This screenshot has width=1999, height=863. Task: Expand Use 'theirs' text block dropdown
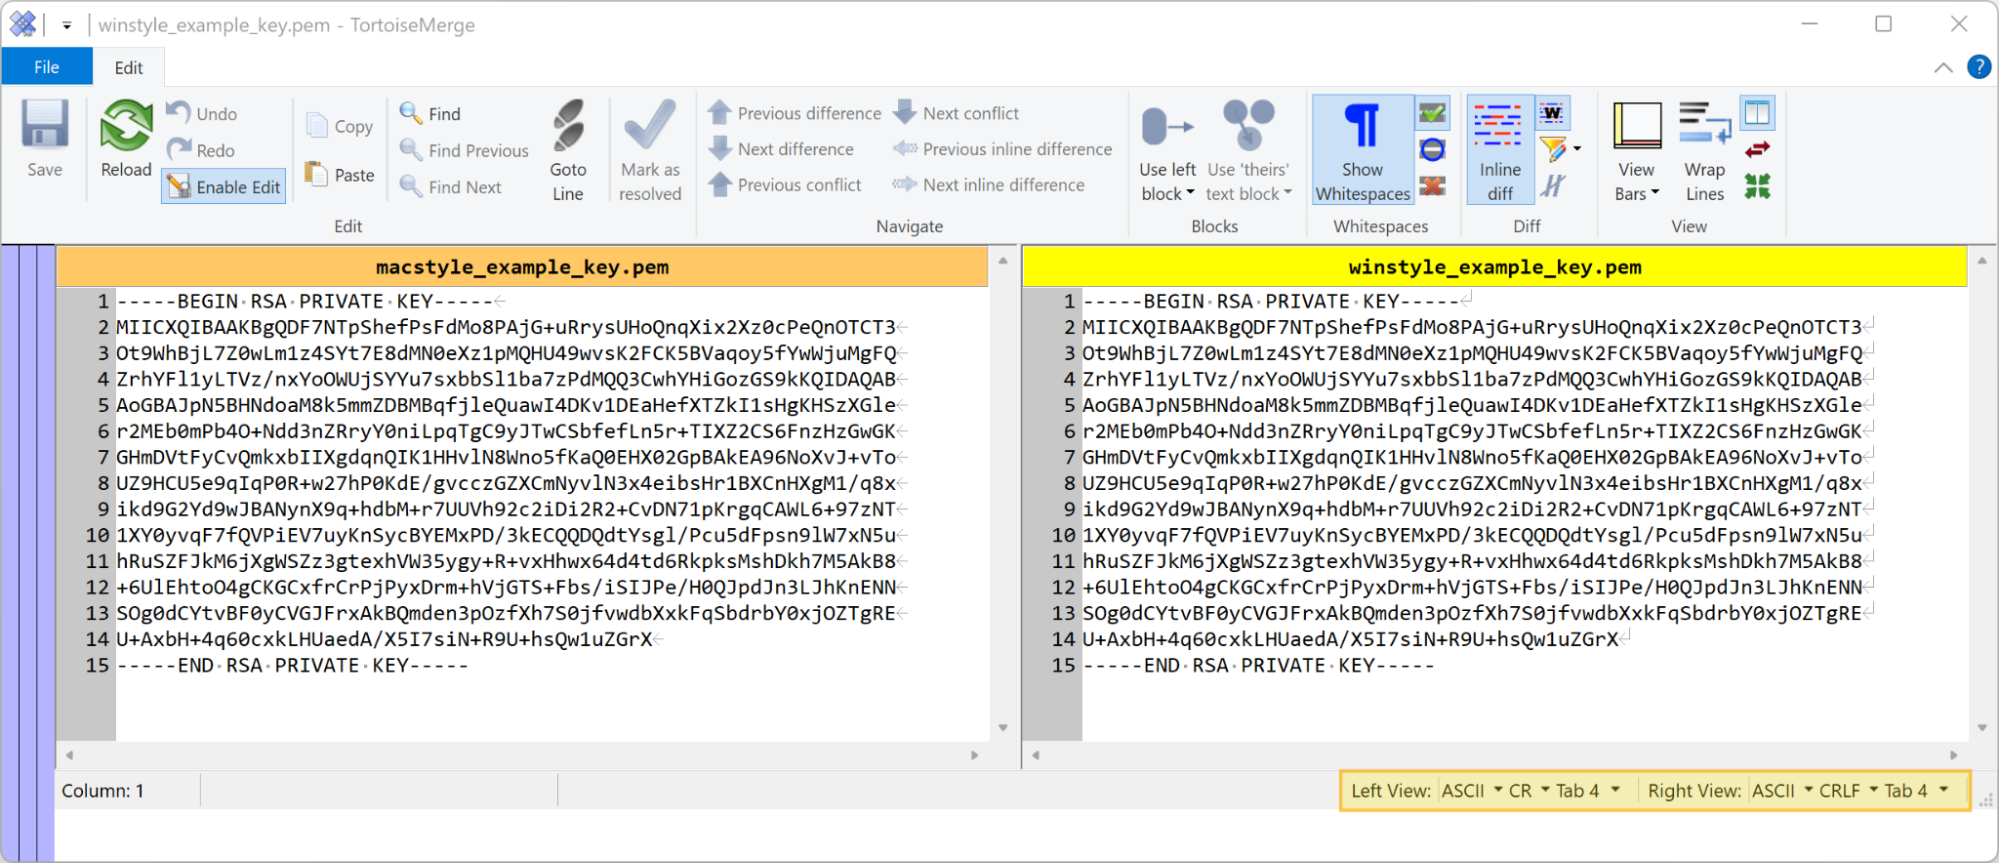1288,193
